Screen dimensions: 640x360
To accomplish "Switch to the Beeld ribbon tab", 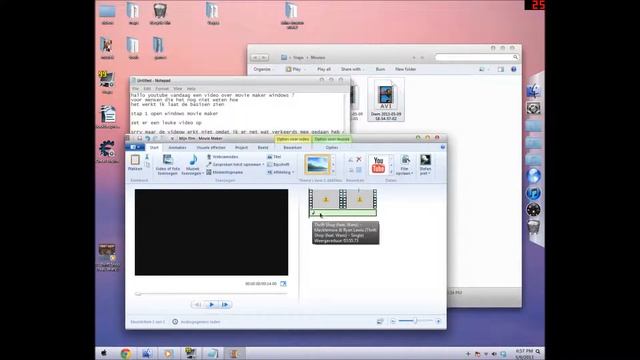I will (x=263, y=147).
